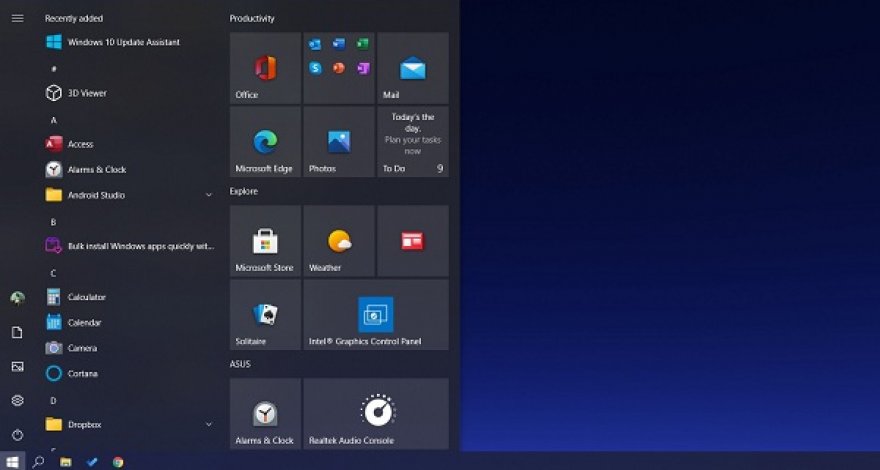This screenshot has width=880, height=470.
Task: Open Bulk install Windows apps entry
Action: (x=130, y=246)
